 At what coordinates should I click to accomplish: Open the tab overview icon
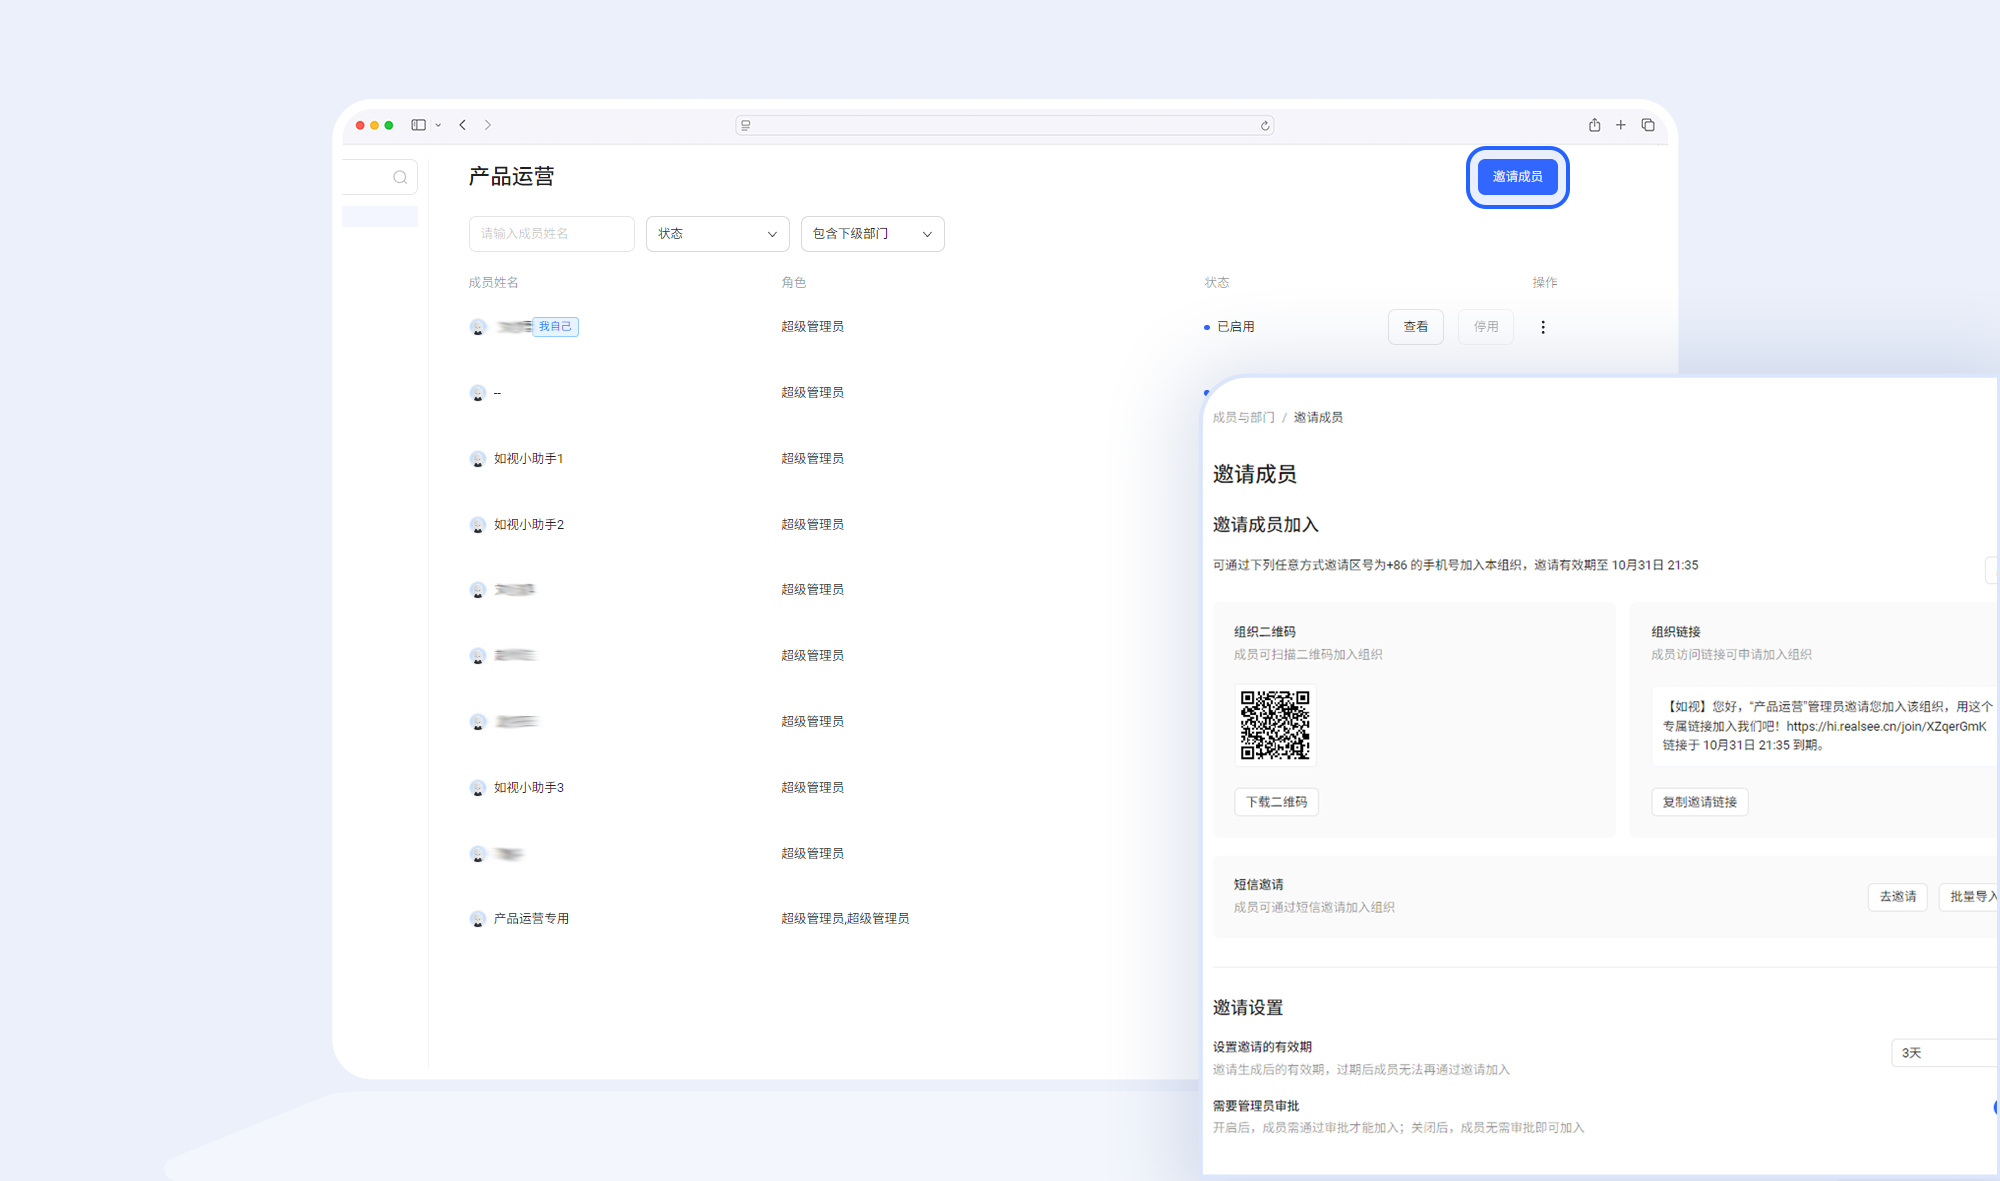coord(1648,124)
